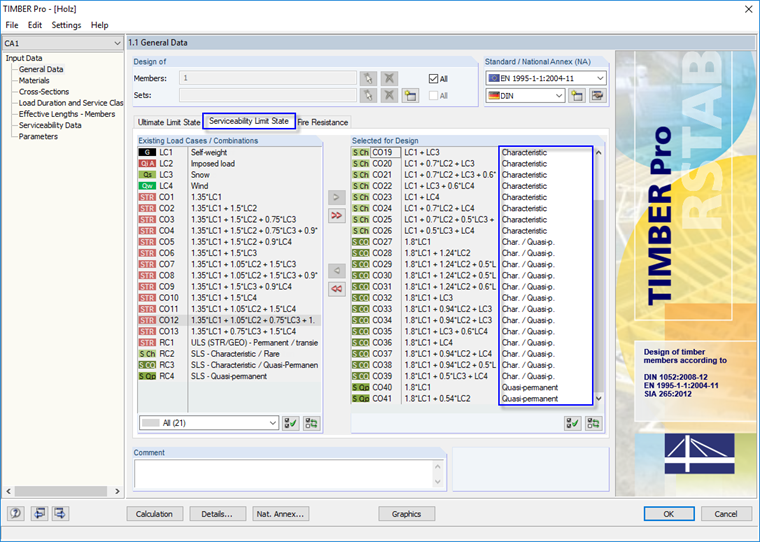Create a new set of members icon
The height and width of the screenshot is (542, 760).
tap(410, 95)
